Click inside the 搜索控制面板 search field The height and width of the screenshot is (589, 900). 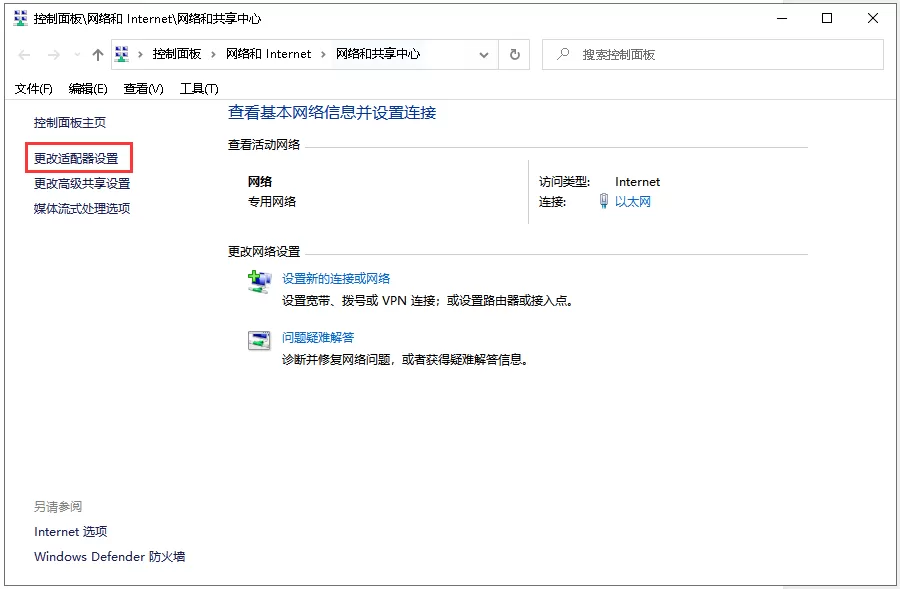(x=700, y=54)
